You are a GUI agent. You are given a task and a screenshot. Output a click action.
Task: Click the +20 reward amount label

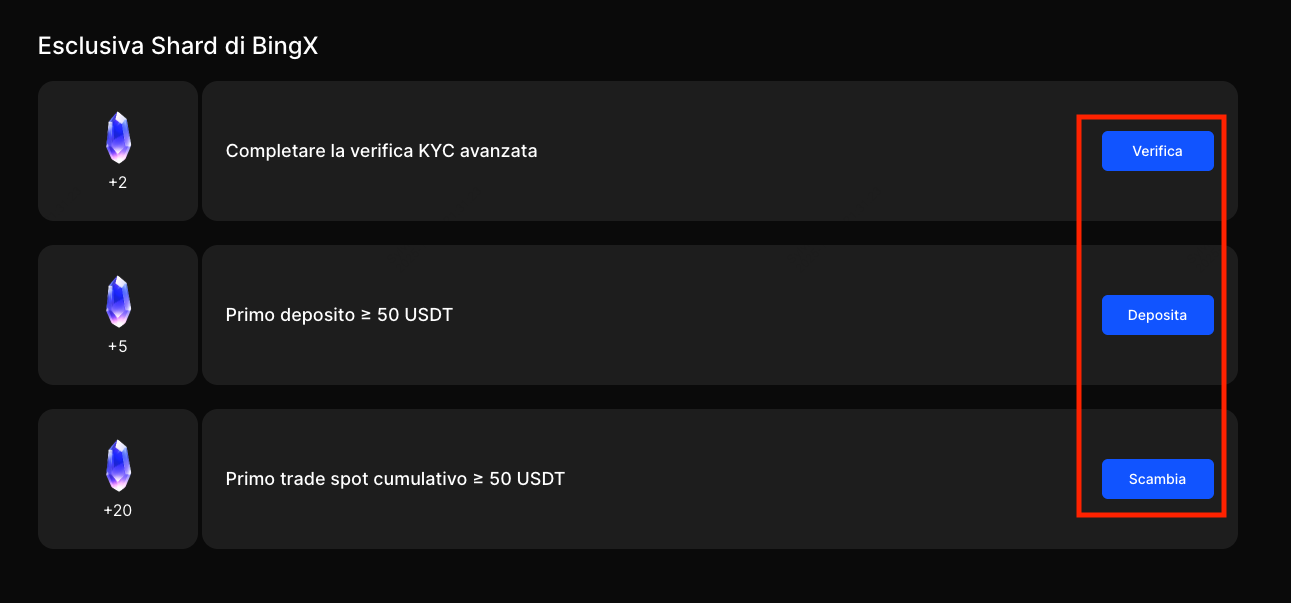(x=118, y=511)
